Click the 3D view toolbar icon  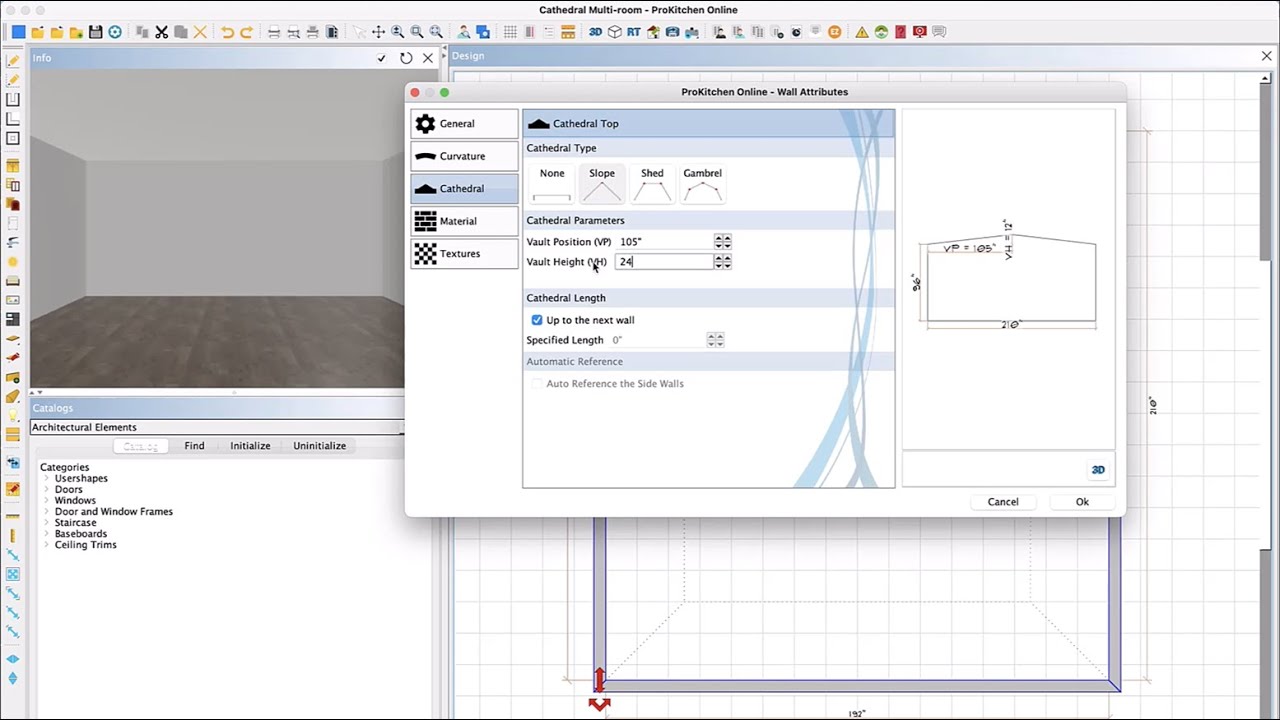click(595, 32)
